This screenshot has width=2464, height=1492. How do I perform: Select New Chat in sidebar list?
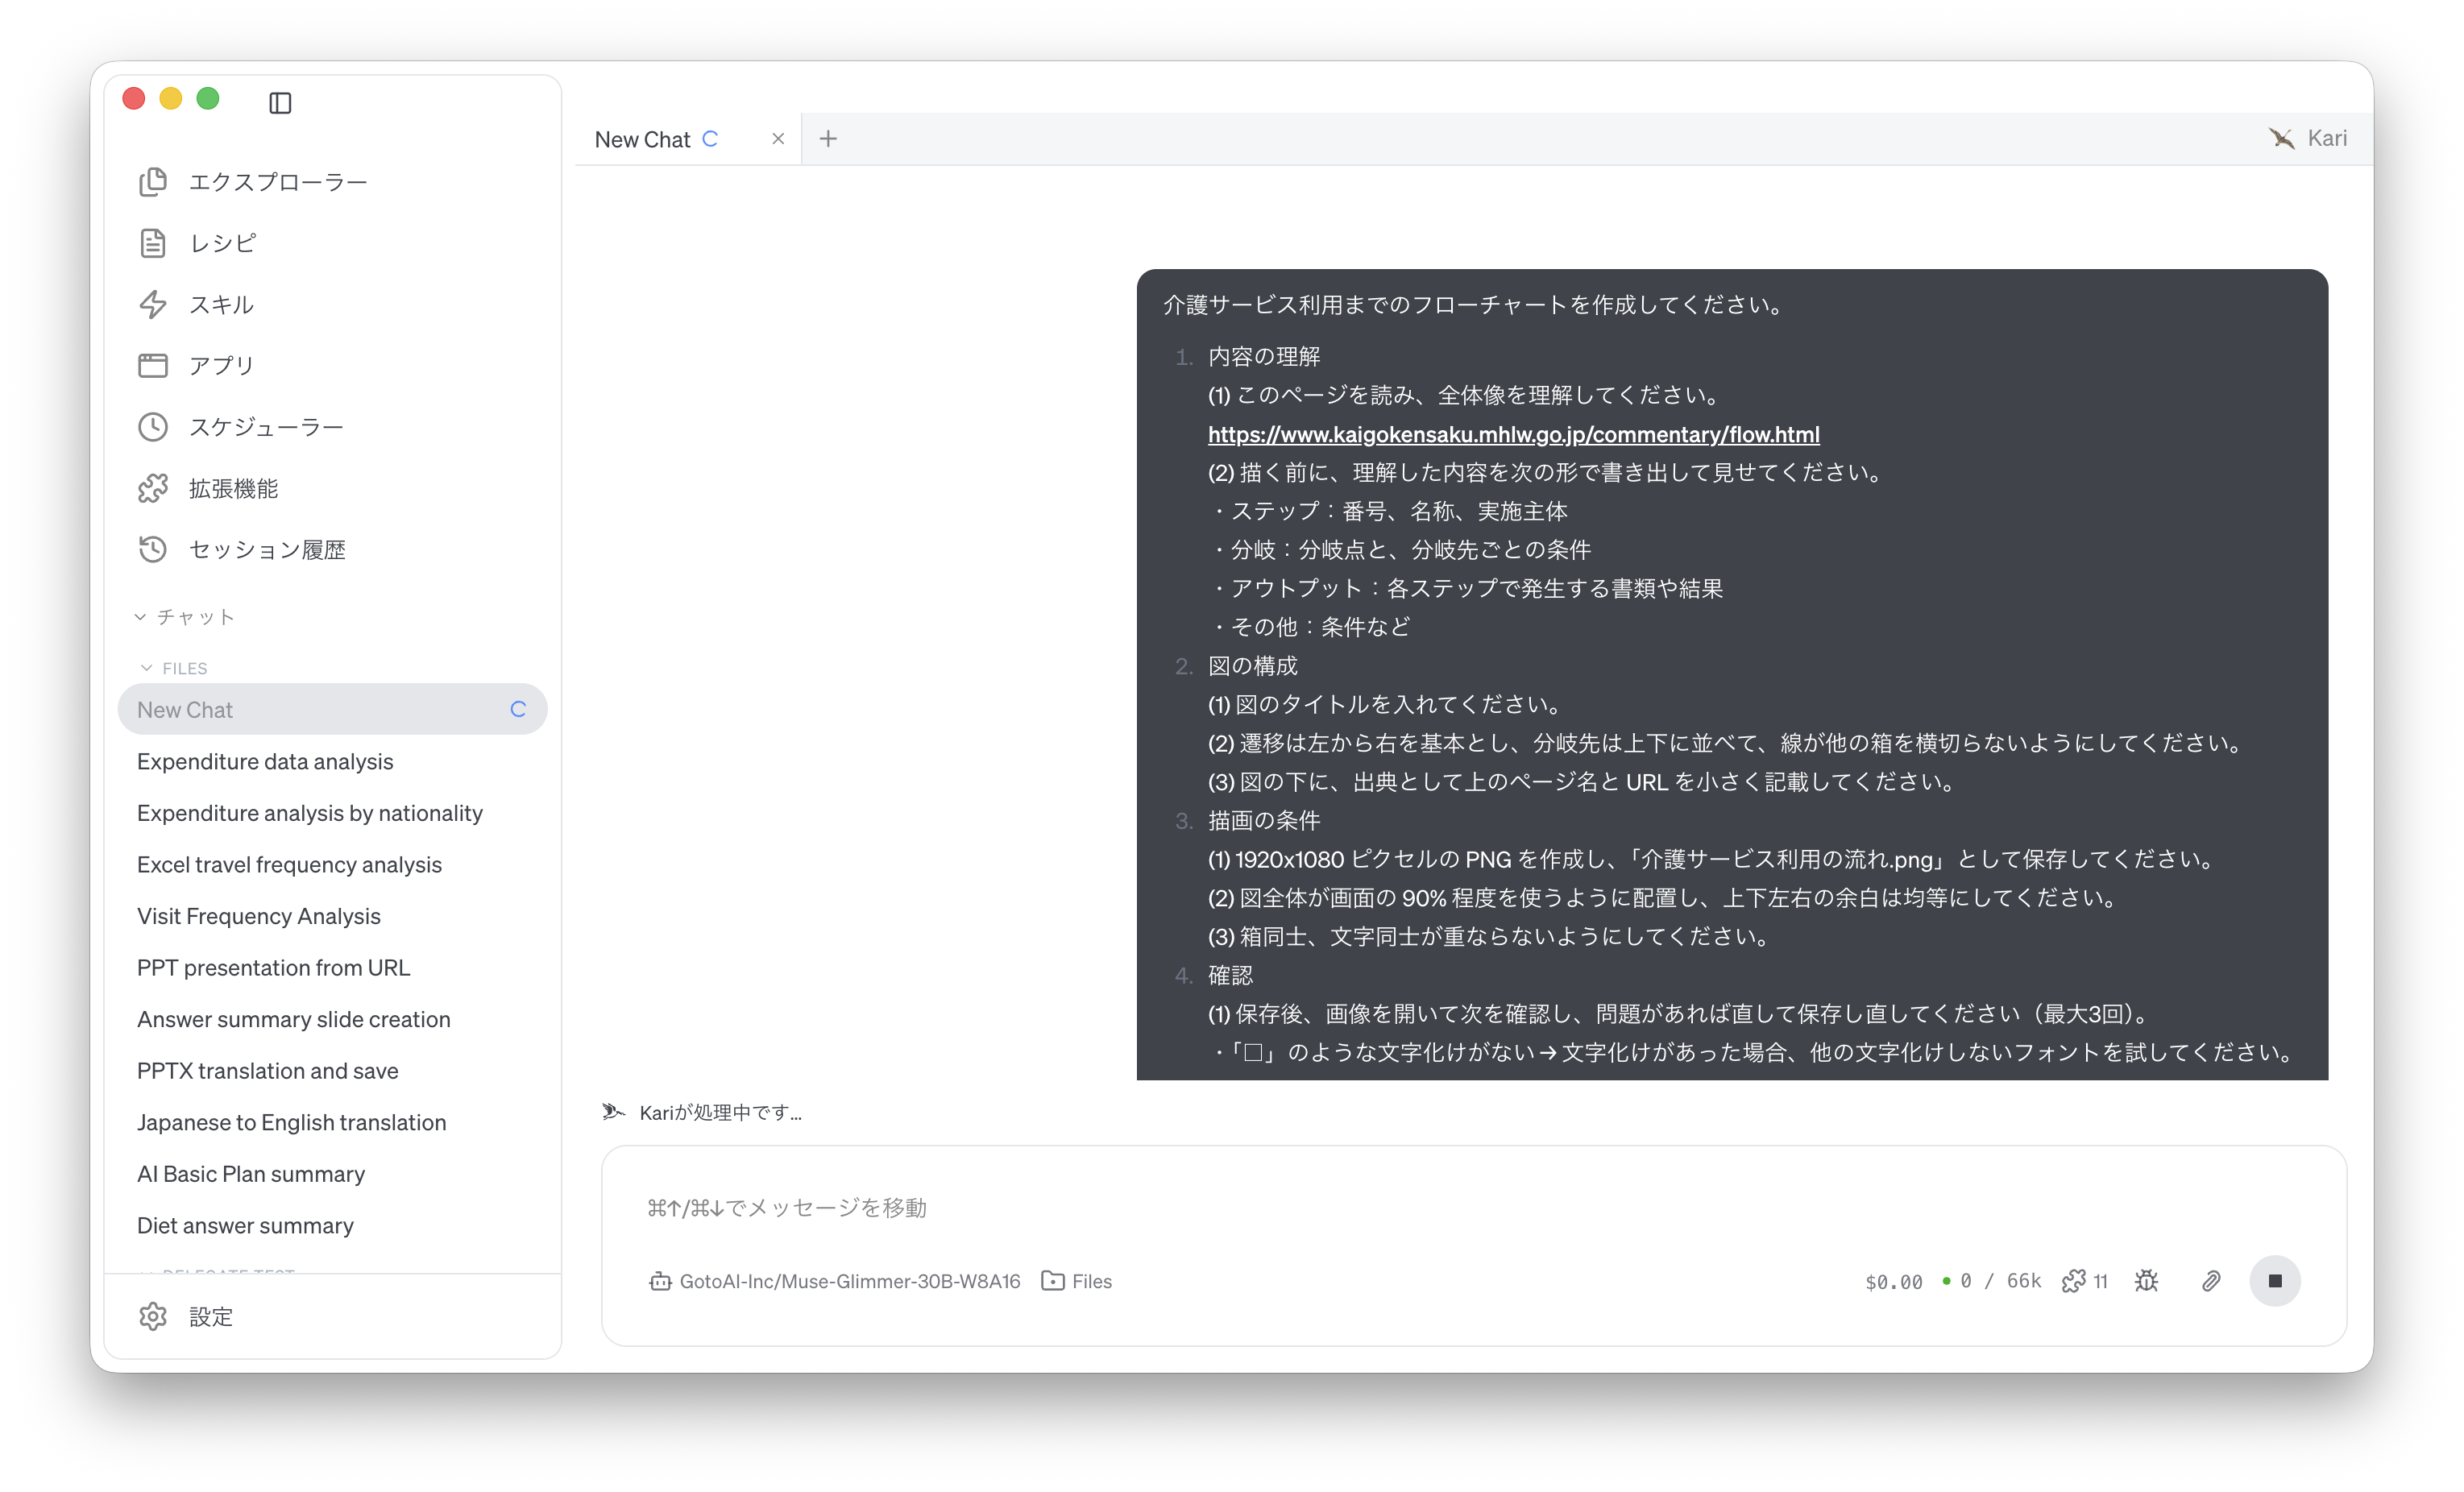pyautogui.click(x=332, y=709)
